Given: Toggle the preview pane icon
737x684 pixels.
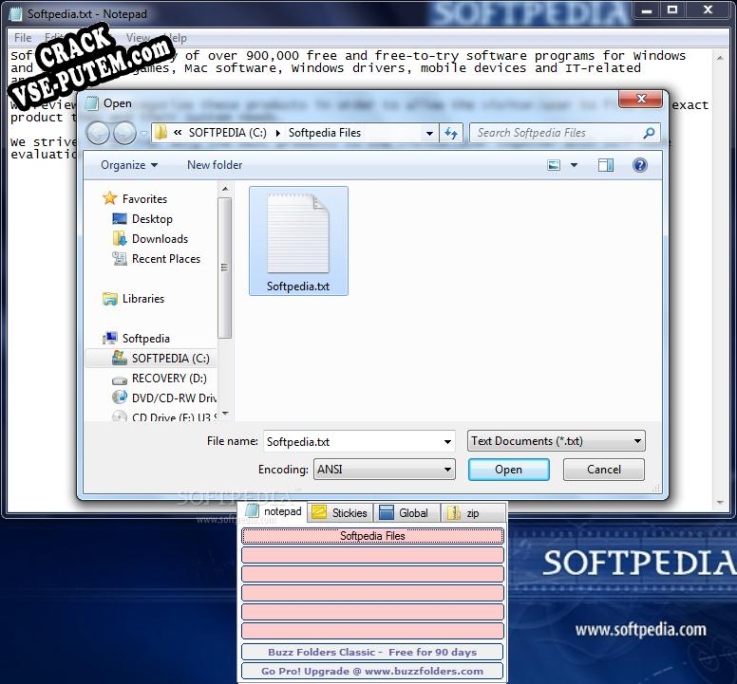Looking at the screenshot, I should 606,165.
